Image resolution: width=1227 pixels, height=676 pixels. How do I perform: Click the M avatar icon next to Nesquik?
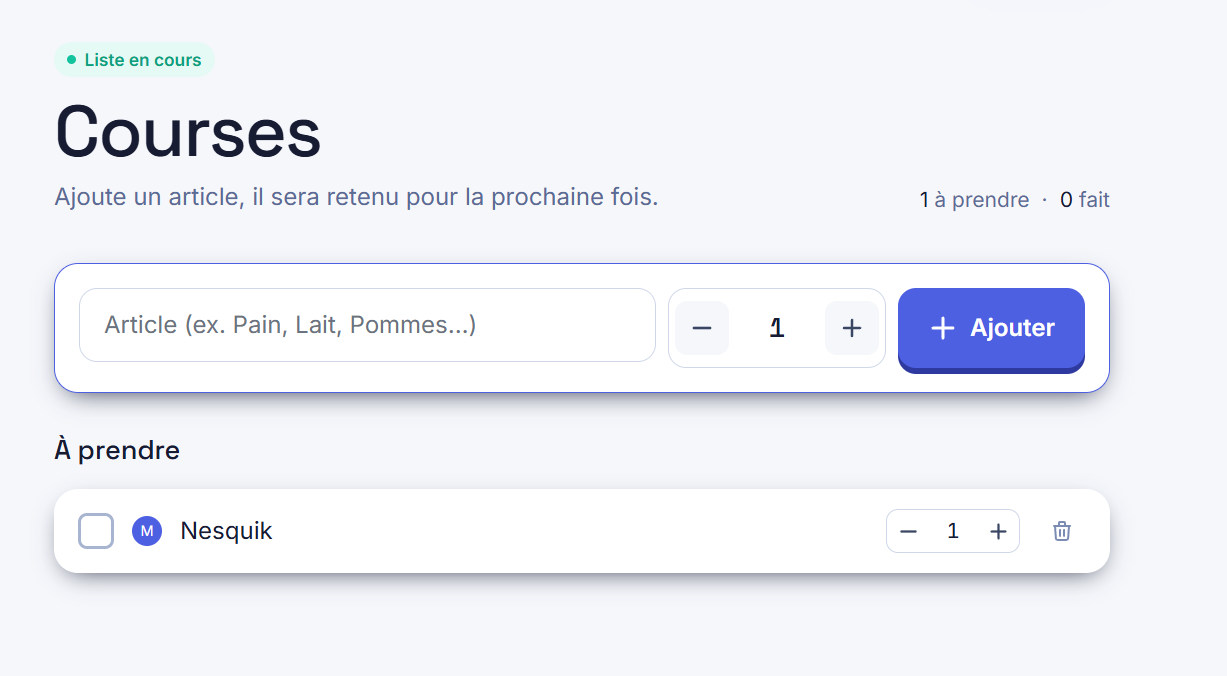pos(147,531)
